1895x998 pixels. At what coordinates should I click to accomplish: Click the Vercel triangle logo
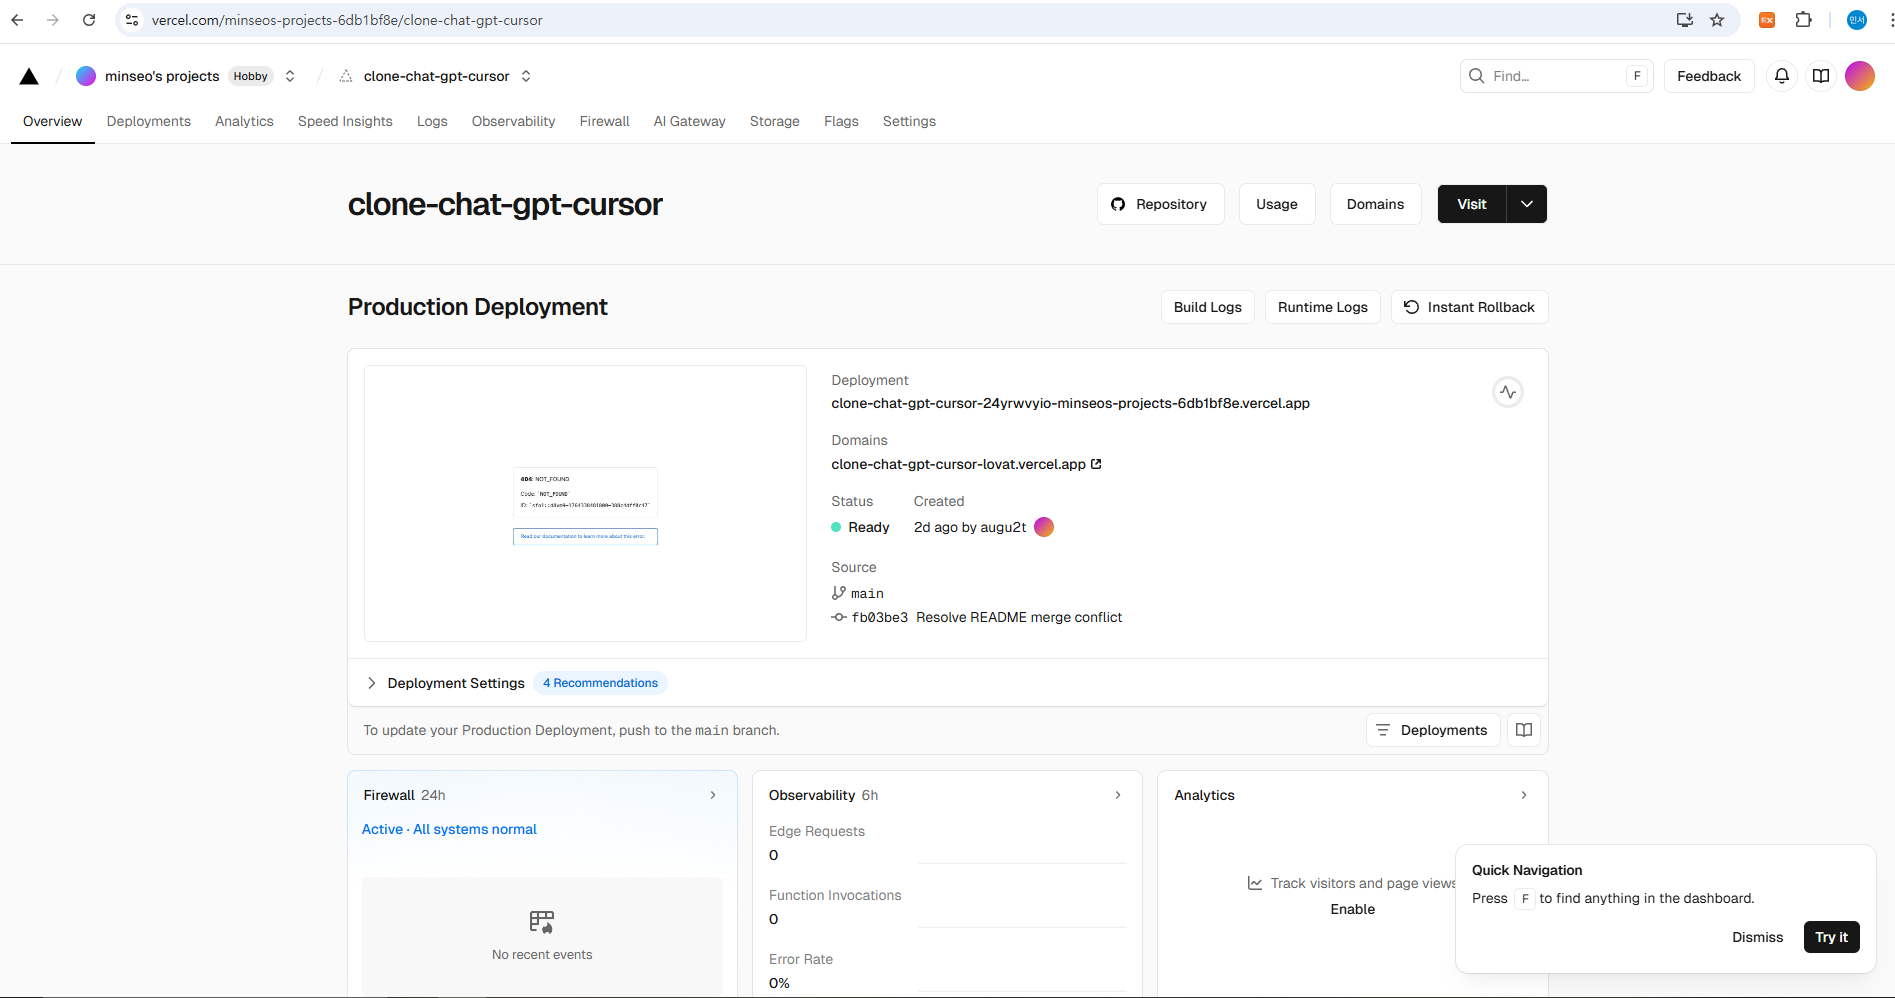coord(29,76)
